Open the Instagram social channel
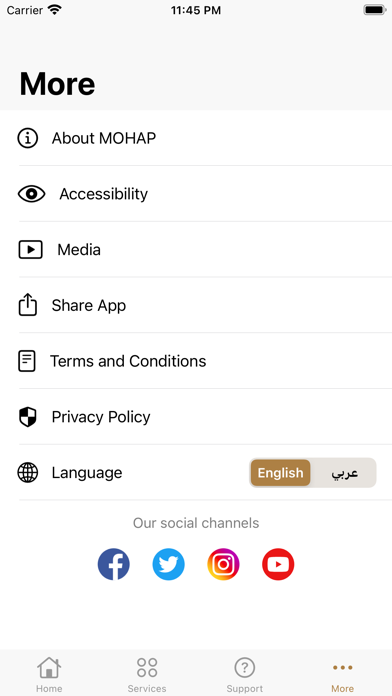Image resolution: width=392 pixels, height=696 pixels. pos(223,564)
